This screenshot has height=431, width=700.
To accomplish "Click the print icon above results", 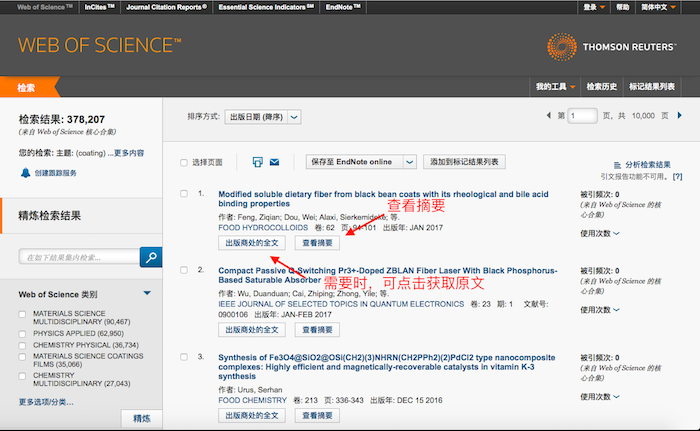I will tap(257, 162).
